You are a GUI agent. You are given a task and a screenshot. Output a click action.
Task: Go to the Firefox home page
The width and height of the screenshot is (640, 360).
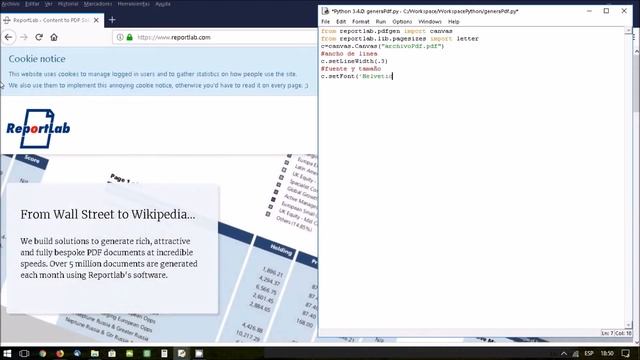click(54, 37)
